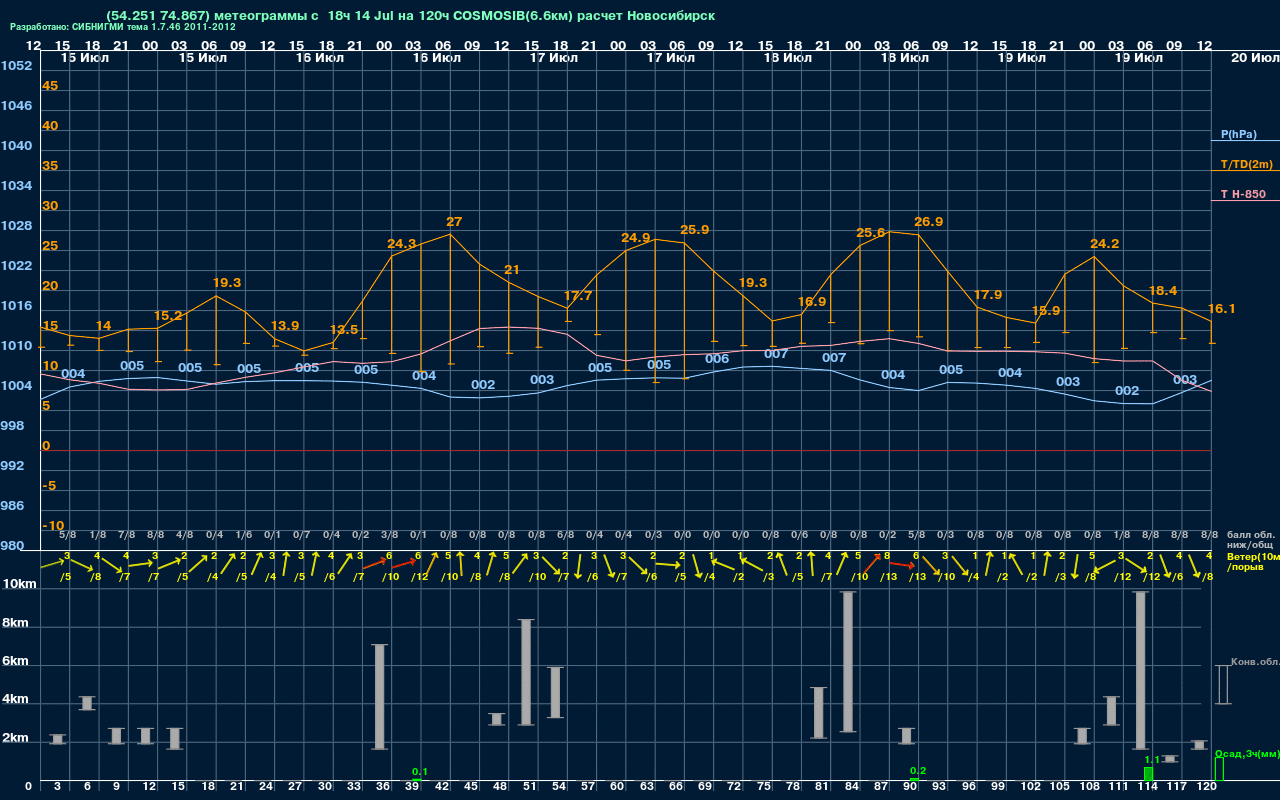Image resolution: width=1280 pixels, height=800 pixels.
Task: Click the 0.1 precipitation value
Action: (420, 772)
